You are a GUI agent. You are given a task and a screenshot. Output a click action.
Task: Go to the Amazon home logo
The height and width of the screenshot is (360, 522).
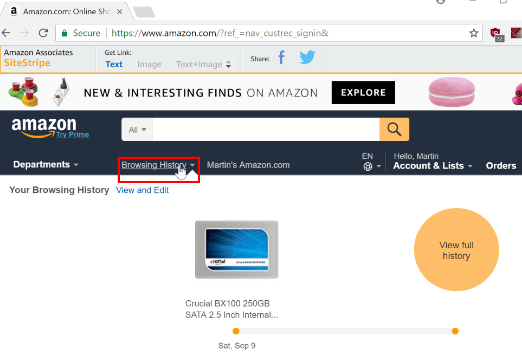(44, 127)
